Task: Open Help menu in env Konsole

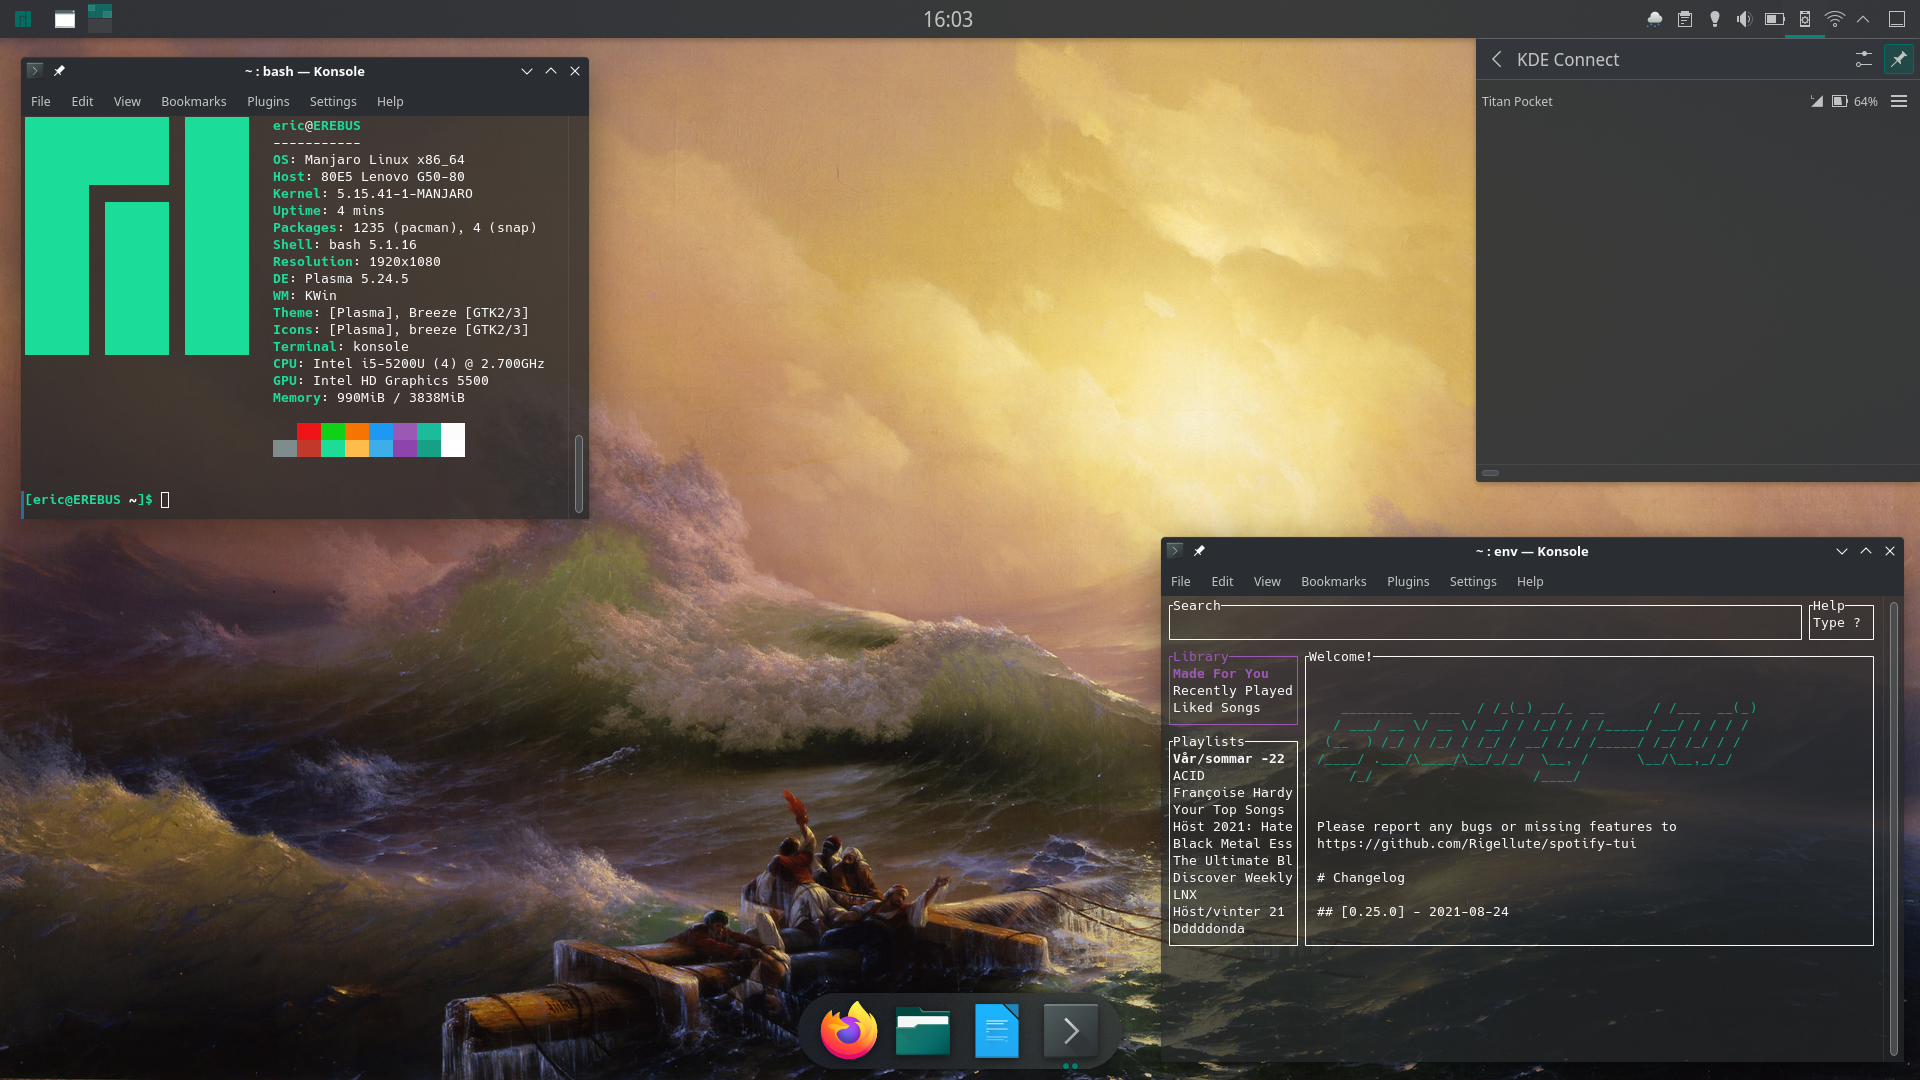Action: [x=1530, y=582]
